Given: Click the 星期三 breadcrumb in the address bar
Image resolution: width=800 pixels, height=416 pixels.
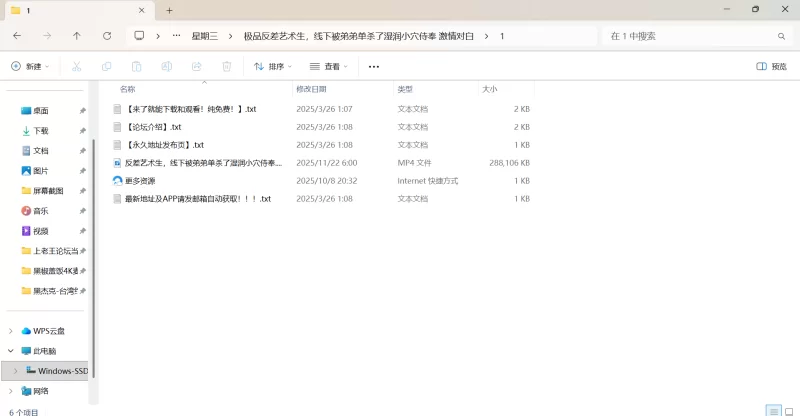Looking at the screenshot, I should tap(205, 35).
